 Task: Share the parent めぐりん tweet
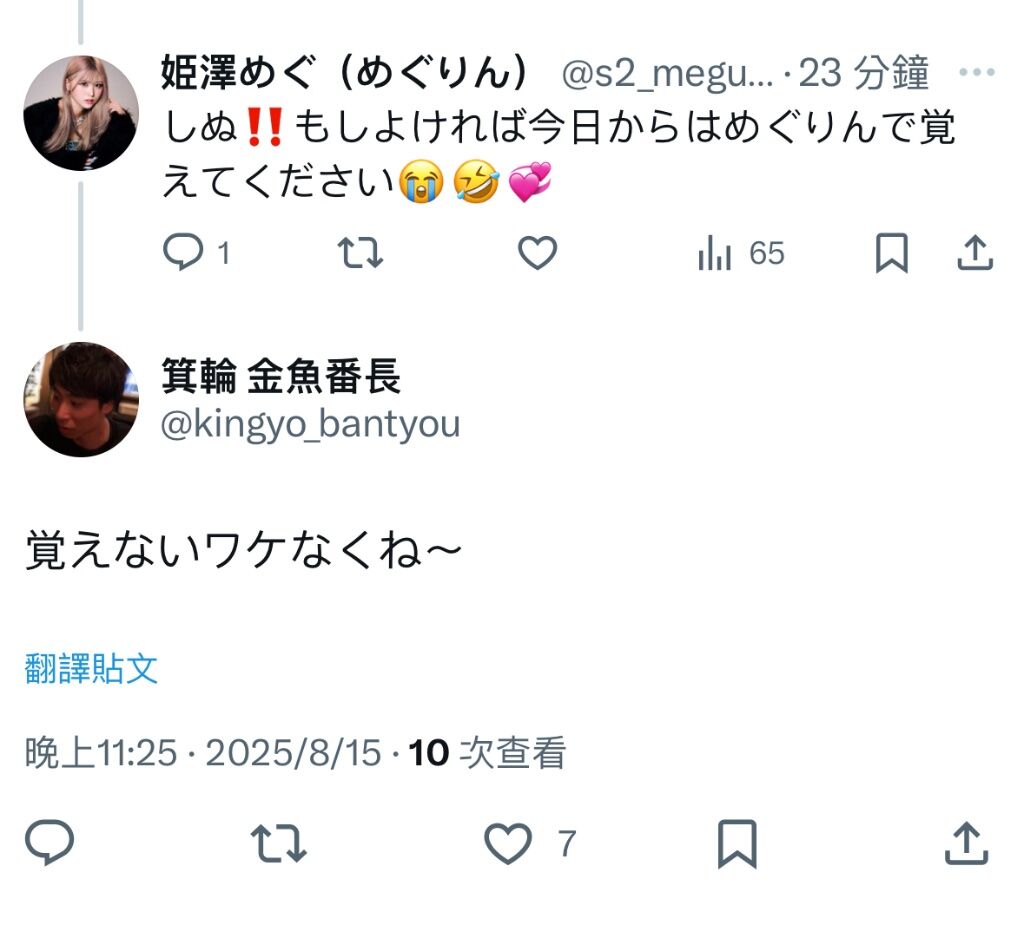click(975, 254)
